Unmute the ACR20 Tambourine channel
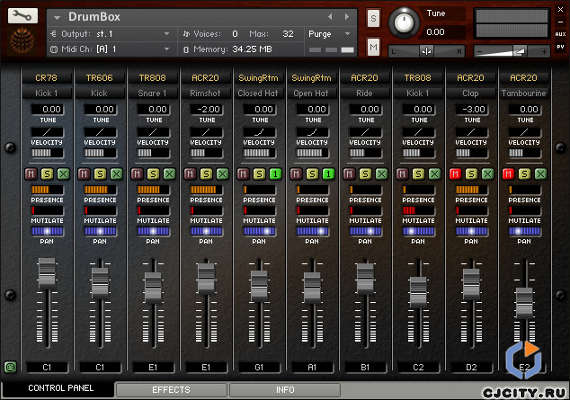The width and height of the screenshot is (570, 400). [x=508, y=174]
